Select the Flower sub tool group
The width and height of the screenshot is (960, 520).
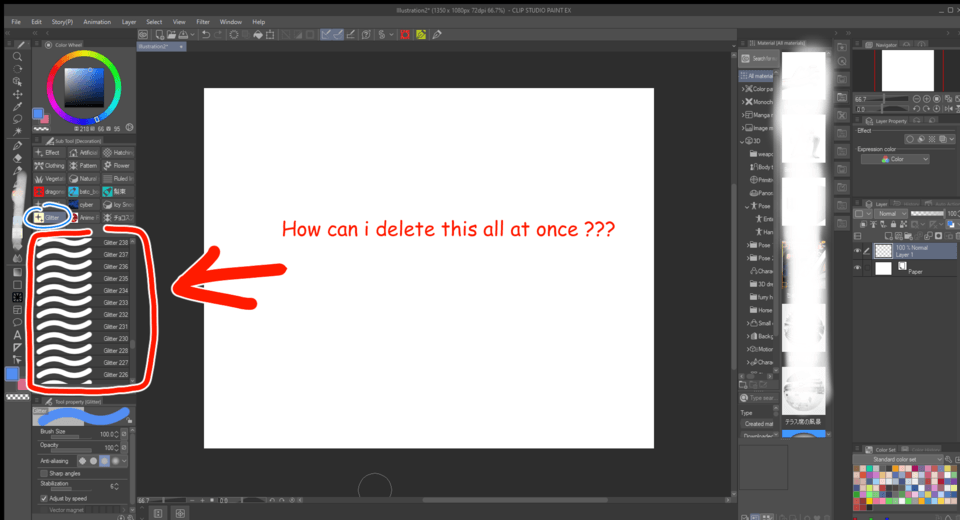(x=118, y=165)
